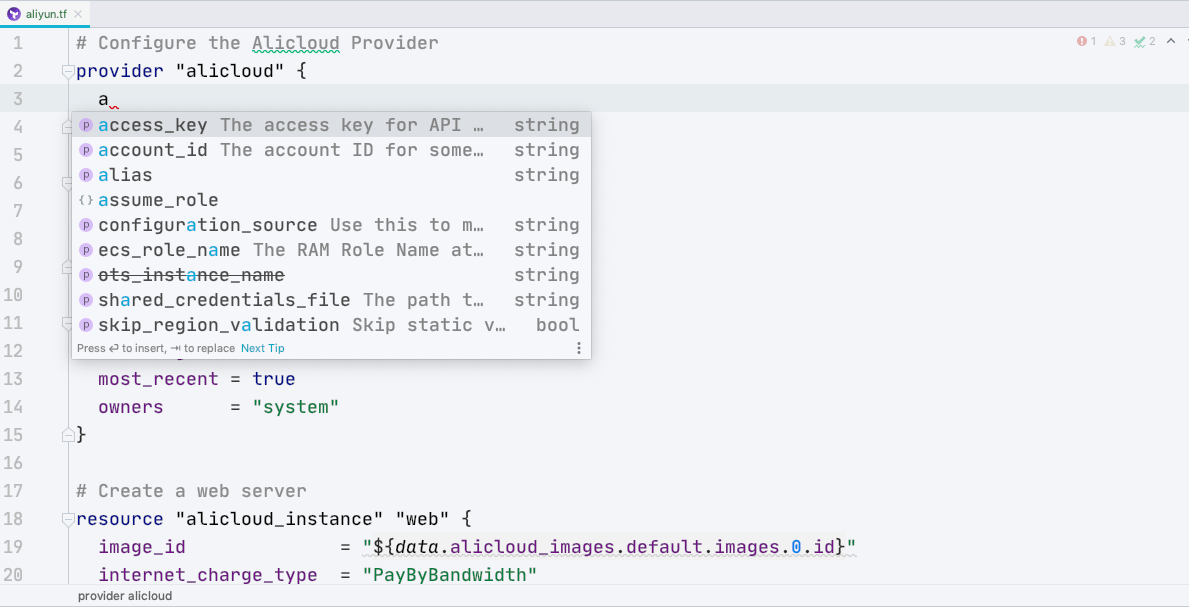Jump to previous highlighted error arrow
Image resolution: width=1189 pixels, height=607 pixels.
(x=1170, y=41)
